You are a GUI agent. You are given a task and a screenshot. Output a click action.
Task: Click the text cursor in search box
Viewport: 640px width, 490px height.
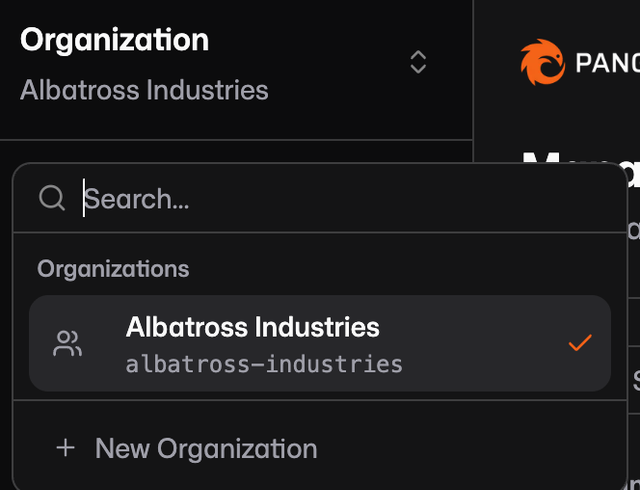click(x=84, y=198)
